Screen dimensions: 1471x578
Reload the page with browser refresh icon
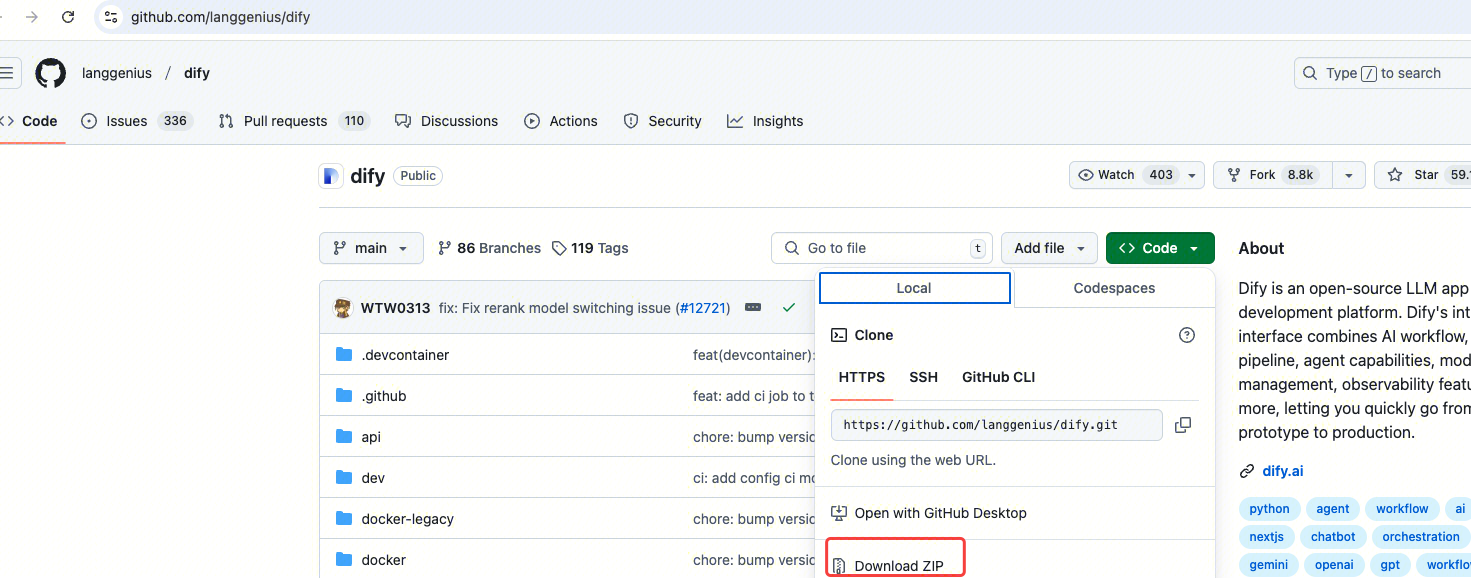(x=68, y=17)
